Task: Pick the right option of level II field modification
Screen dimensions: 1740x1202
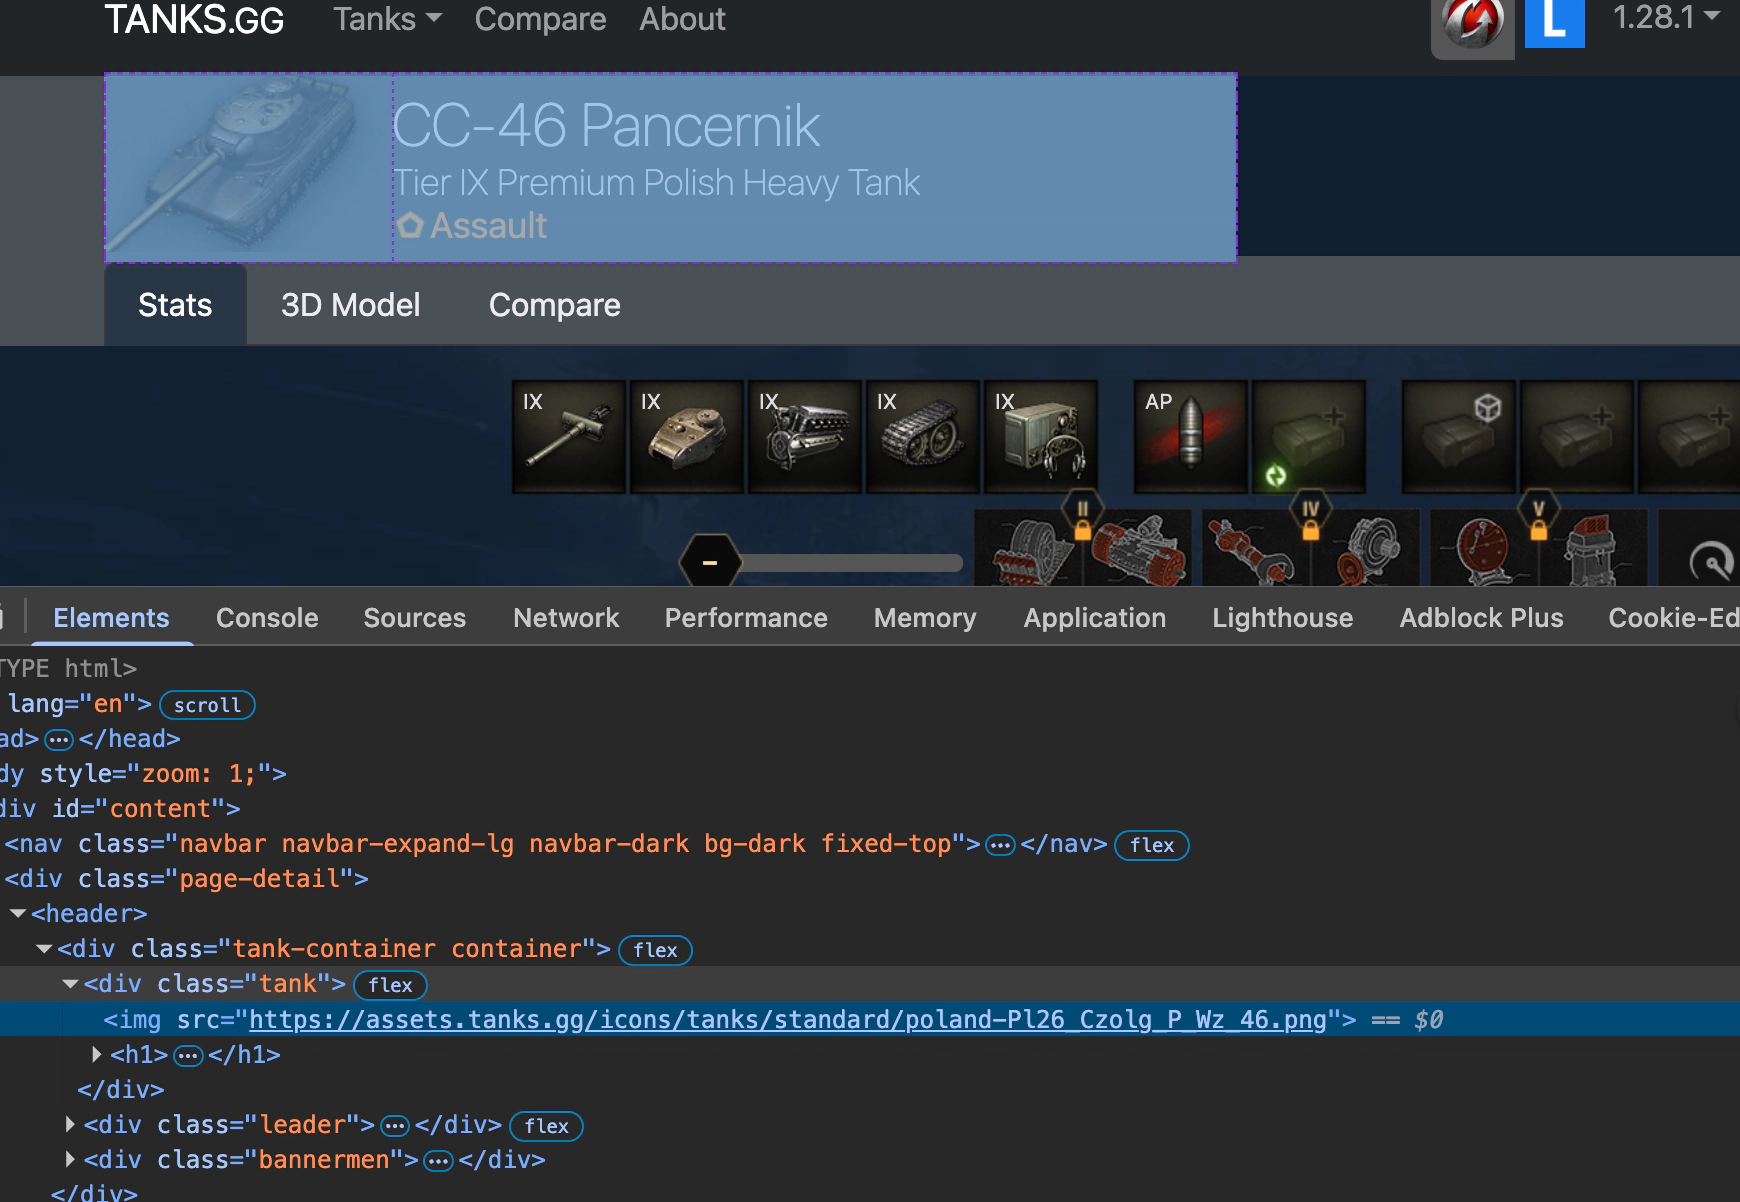Action: tap(1140, 549)
